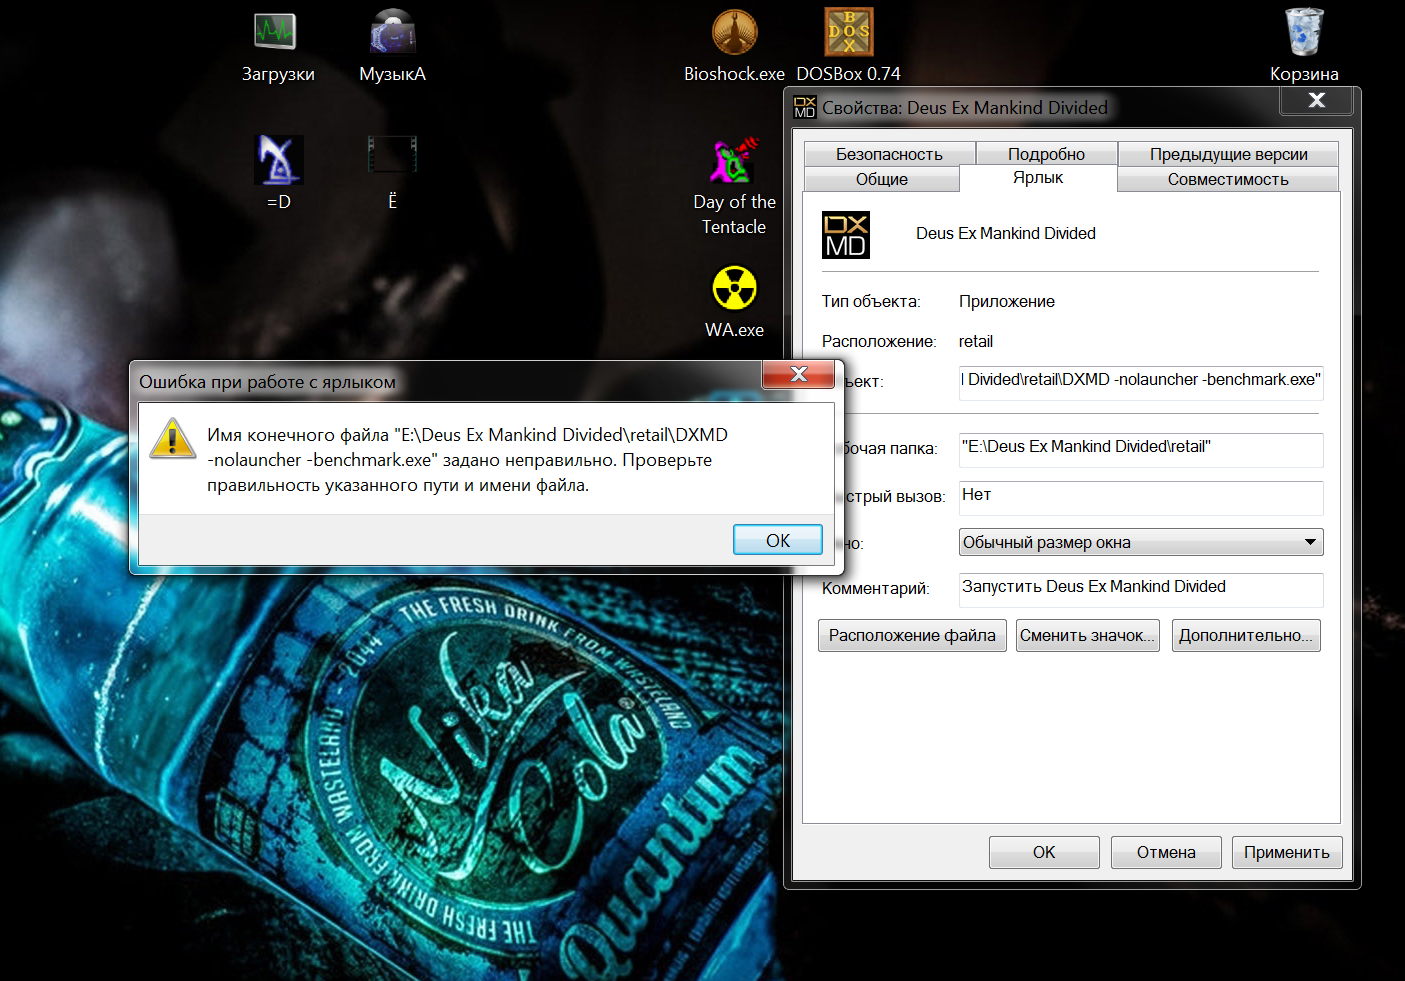Switch to the Безопасность tab
Viewport: 1405px width, 981px height.
point(889,154)
